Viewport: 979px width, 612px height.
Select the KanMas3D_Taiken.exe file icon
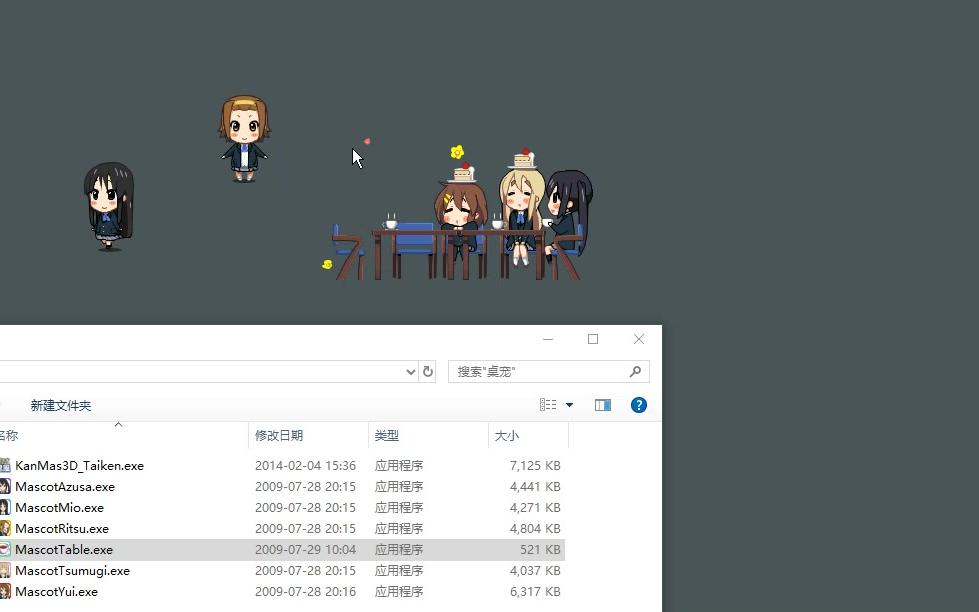[7, 465]
